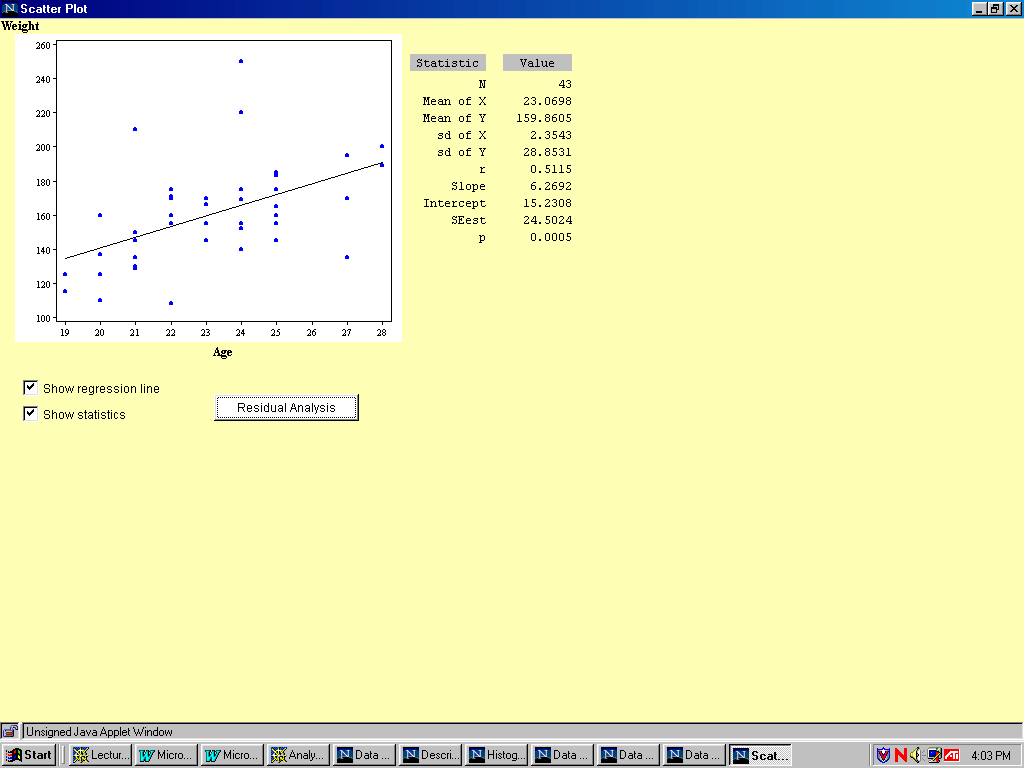Screen dimensions: 1024x768
Task: Click the red Netscape N tray icon
Action: pos(900,755)
